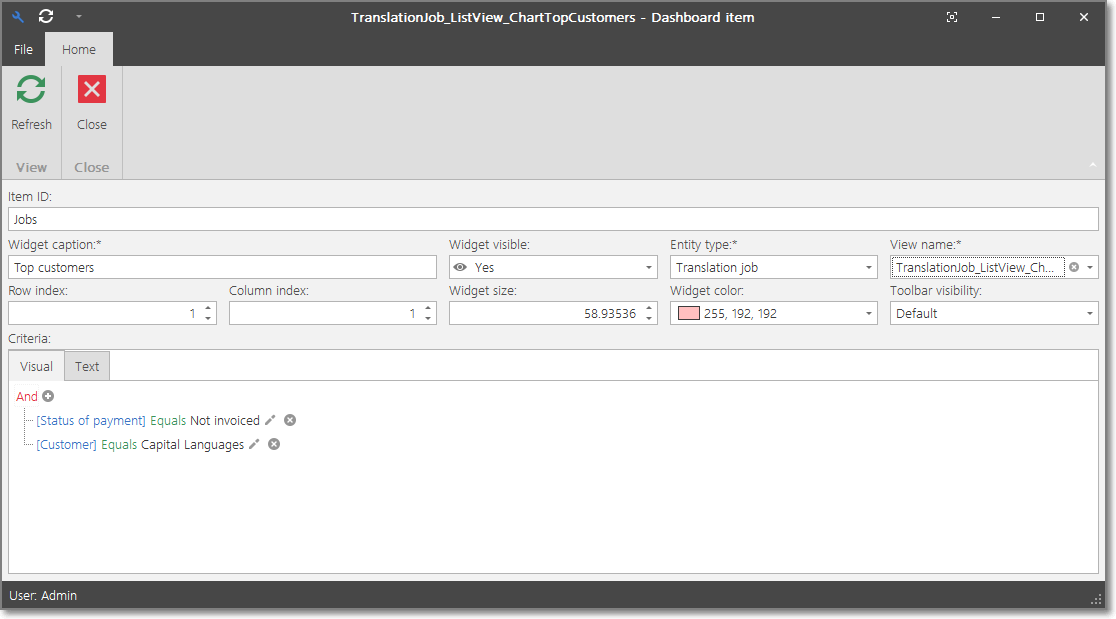The width and height of the screenshot is (1116, 619).
Task: Edit the Customer condition with pencil icon
Action: click(254, 445)
